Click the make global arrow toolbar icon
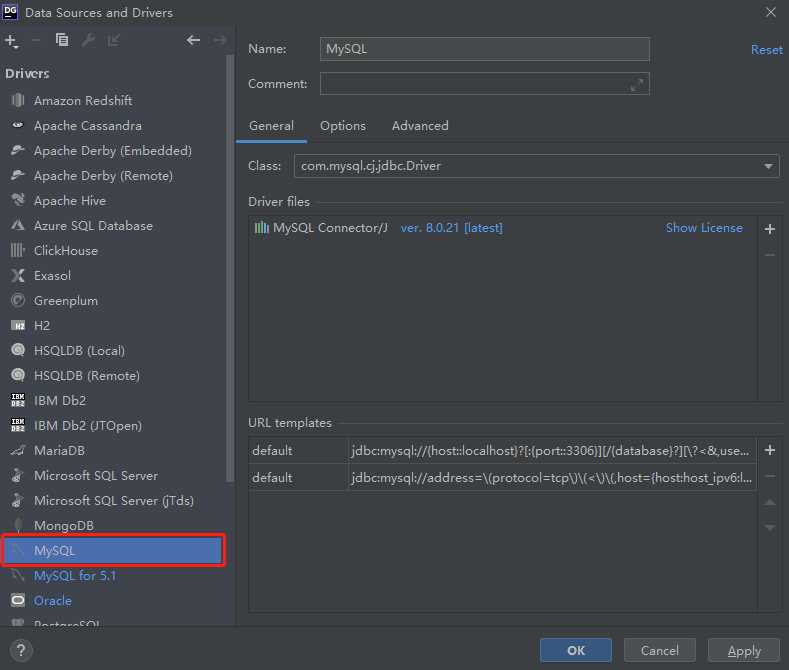The height and width of the screenshot is (670, 789). tap(113, 40)
